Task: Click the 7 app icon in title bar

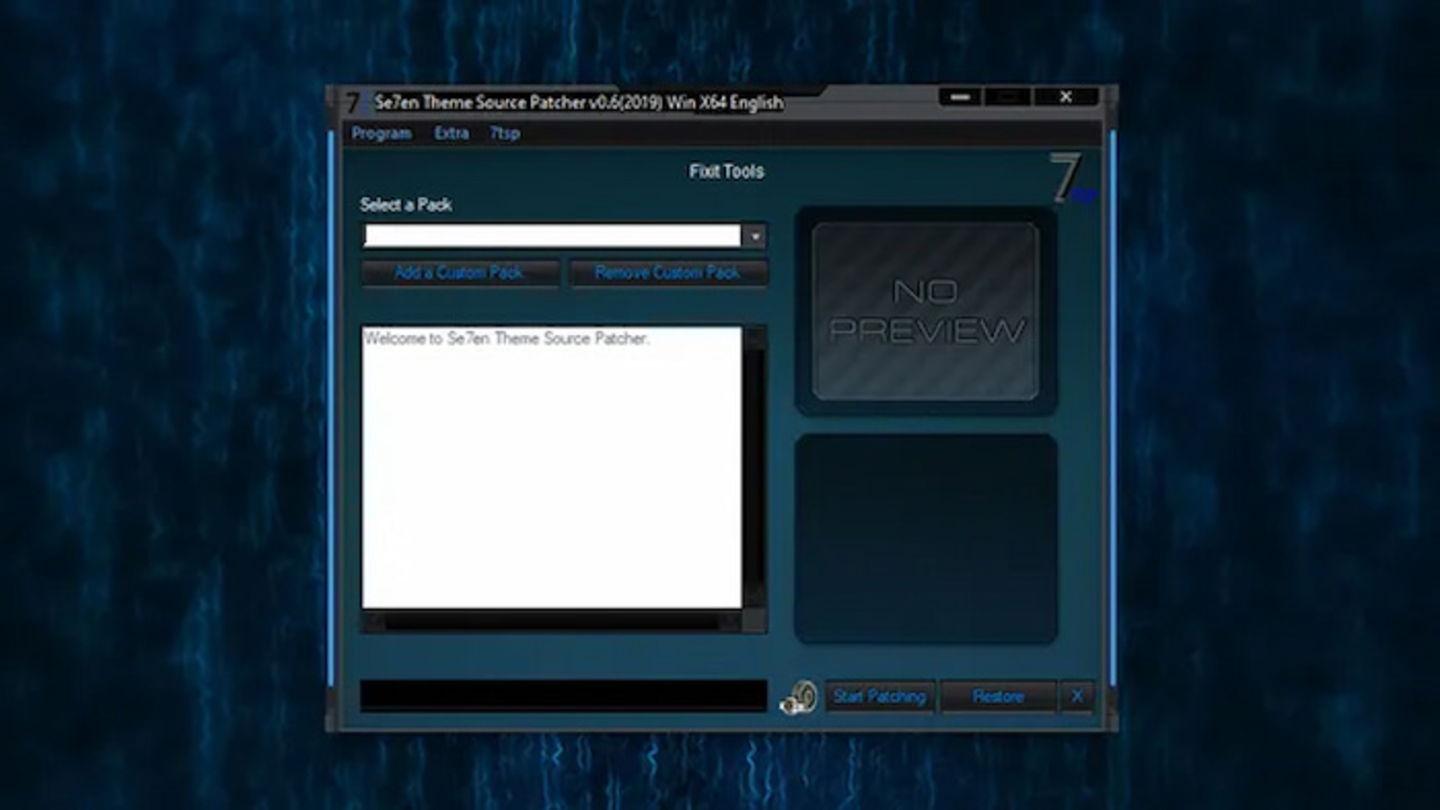Action: pos(354,102)
